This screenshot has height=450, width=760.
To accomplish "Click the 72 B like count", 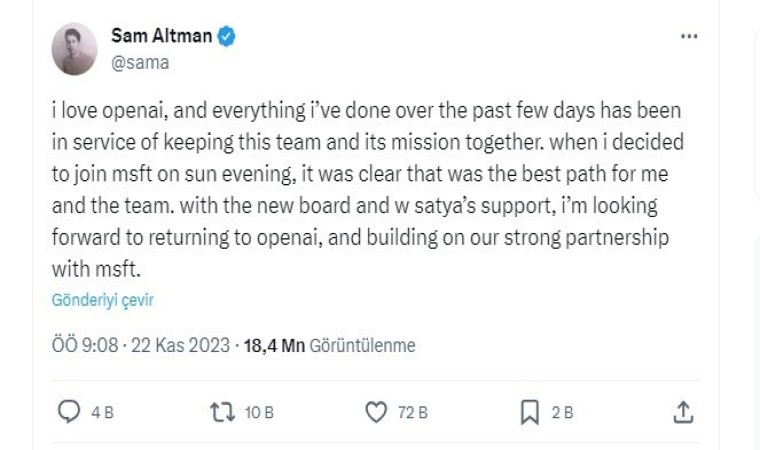I will click(412, 413).
